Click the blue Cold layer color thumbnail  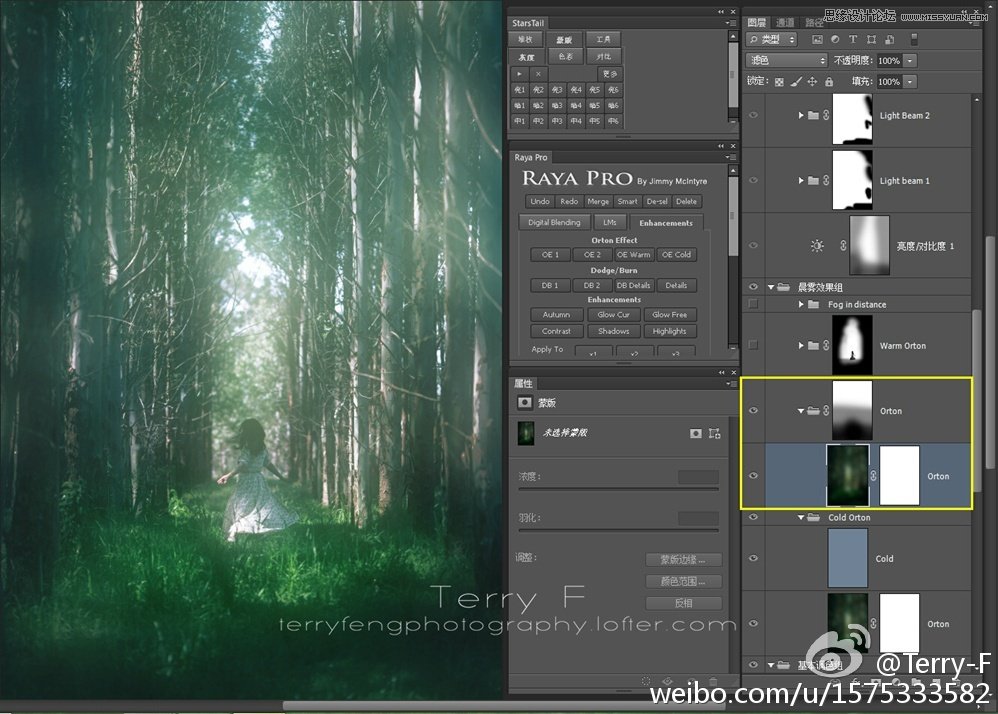(847, 558)
